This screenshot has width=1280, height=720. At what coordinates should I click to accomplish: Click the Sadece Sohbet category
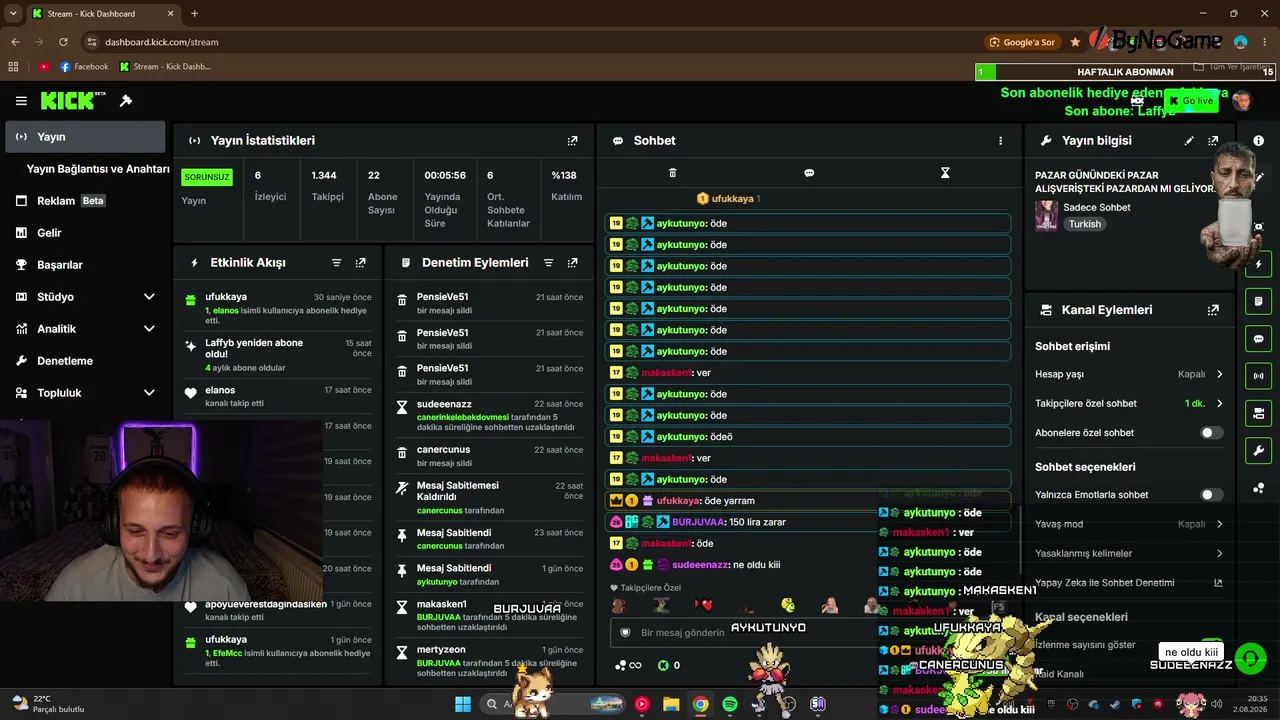click(1097, 208)
